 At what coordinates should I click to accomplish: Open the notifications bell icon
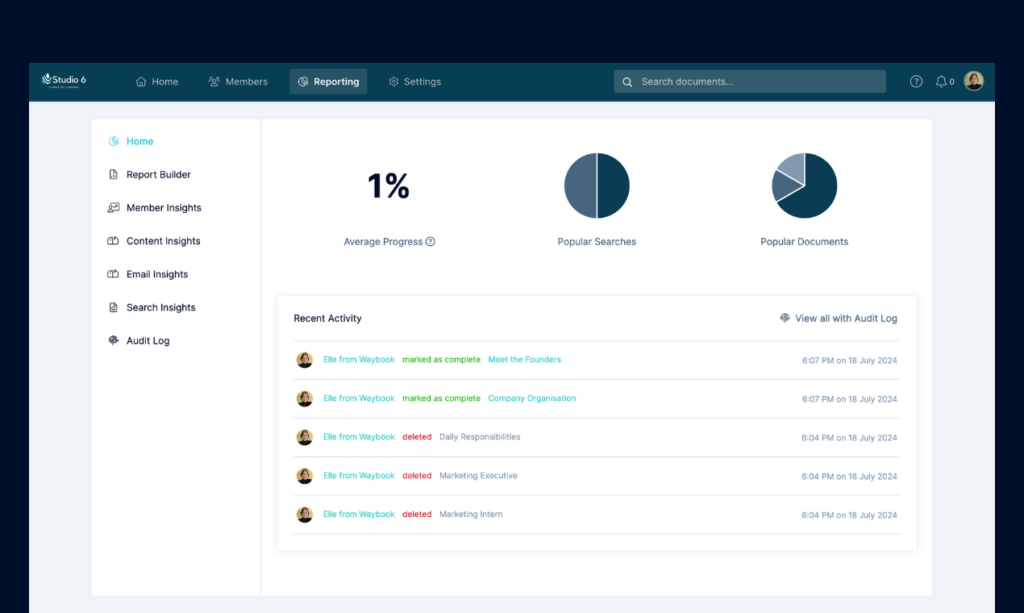pos(941,82)
